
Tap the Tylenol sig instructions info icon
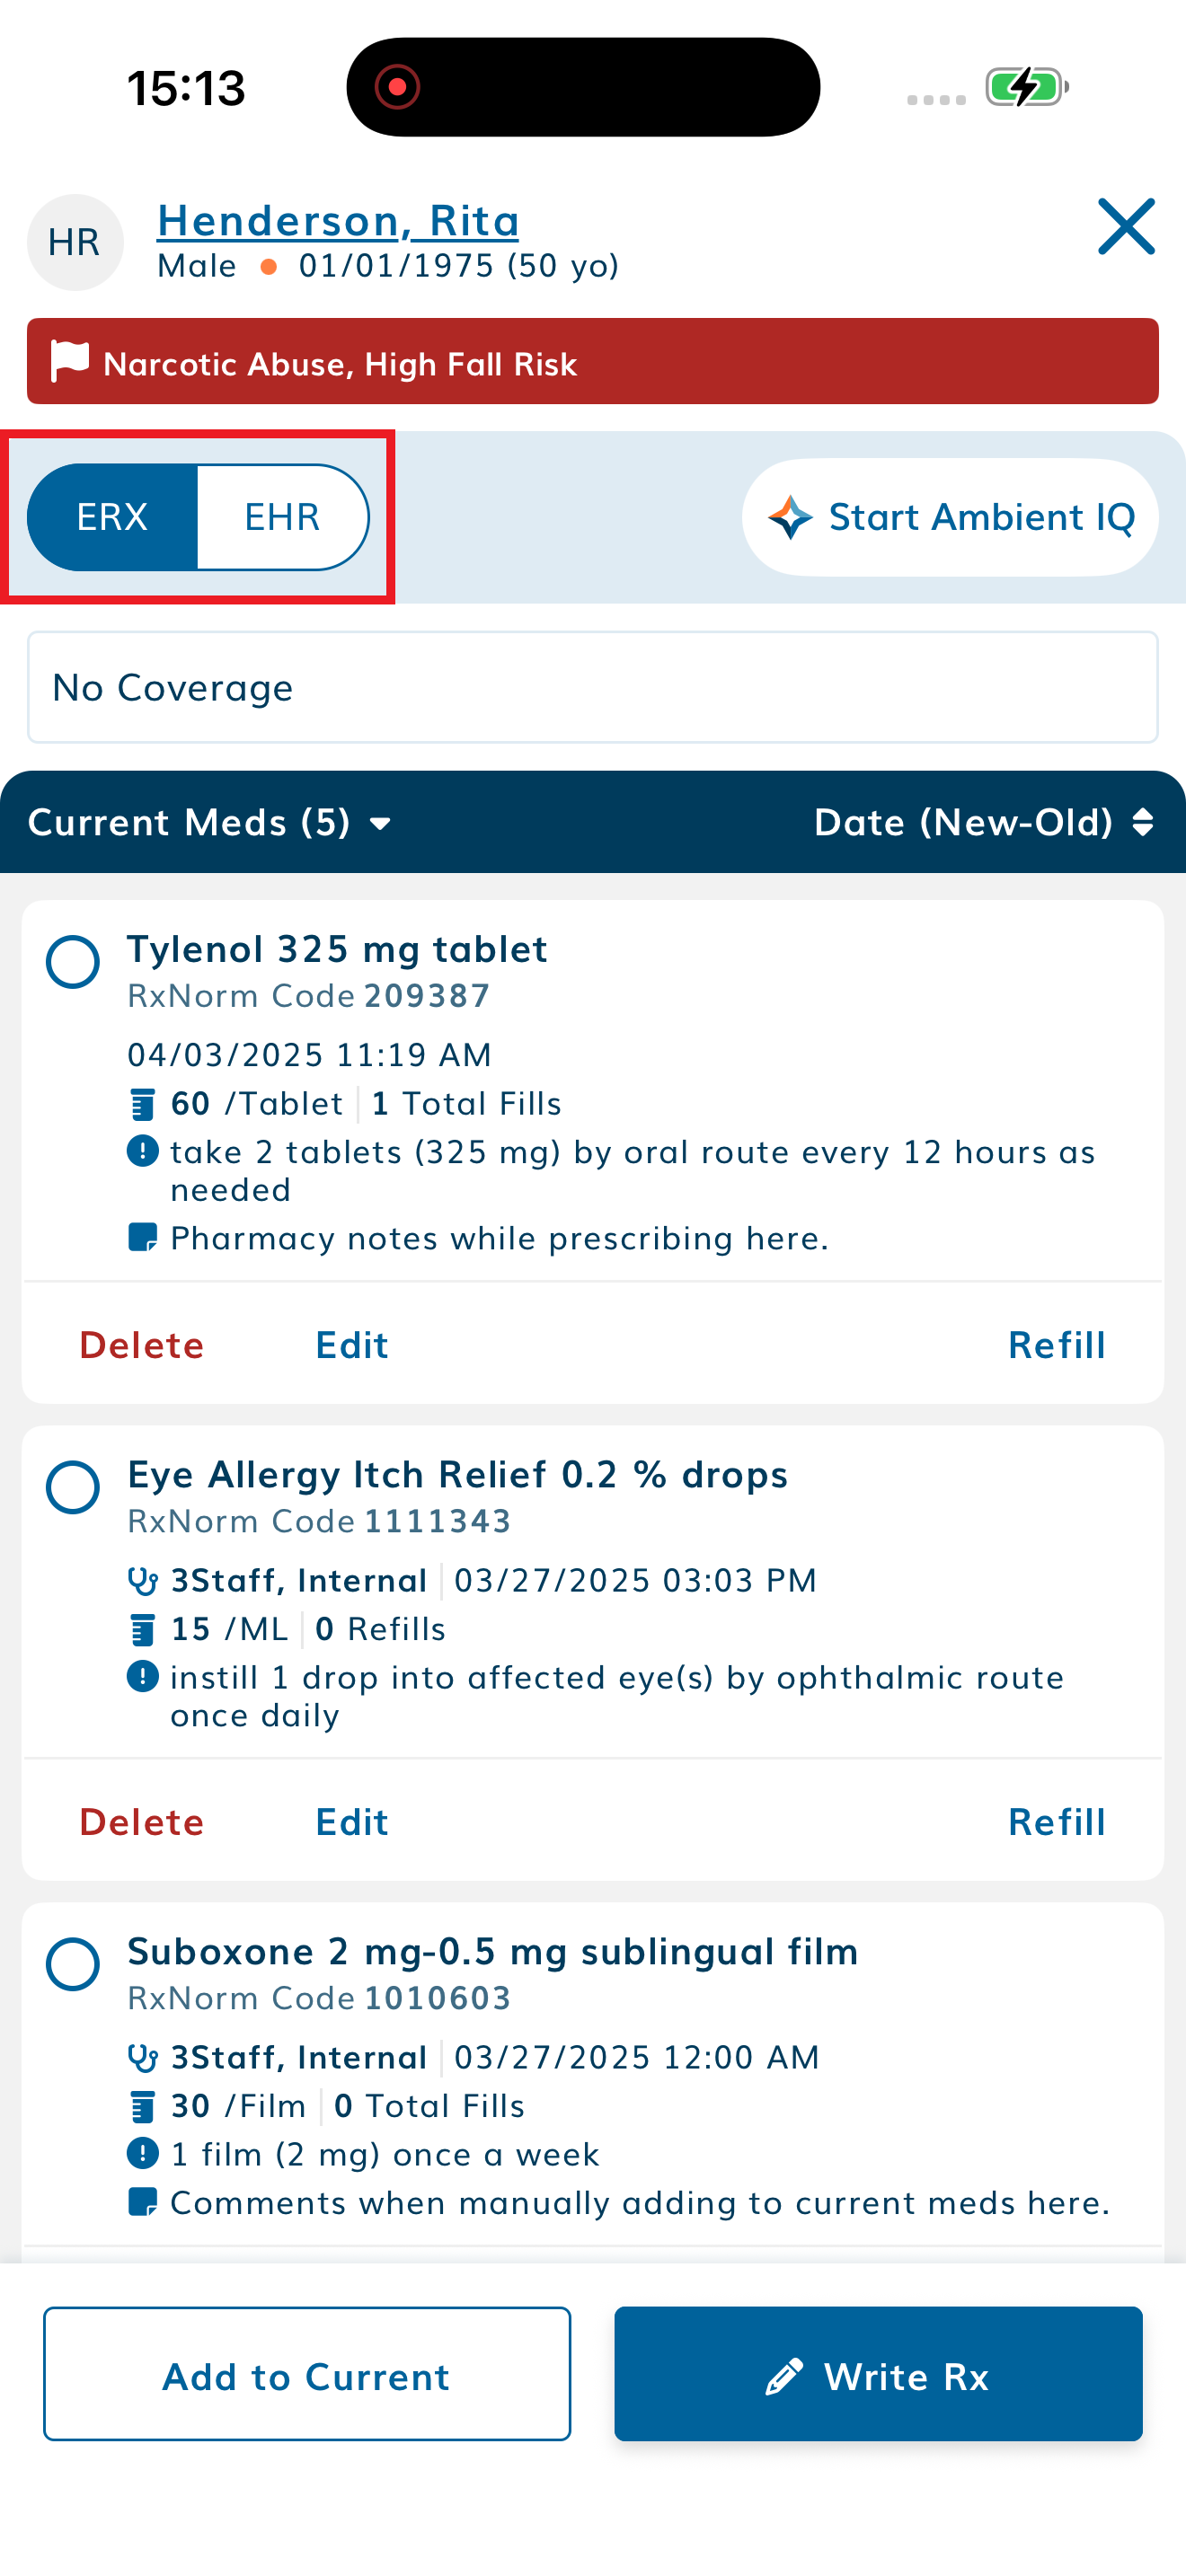click(143, 1152)
